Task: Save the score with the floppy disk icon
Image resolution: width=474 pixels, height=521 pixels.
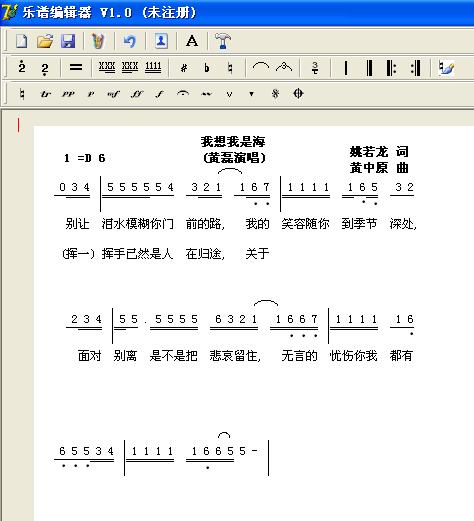Action: coord(68,41)
